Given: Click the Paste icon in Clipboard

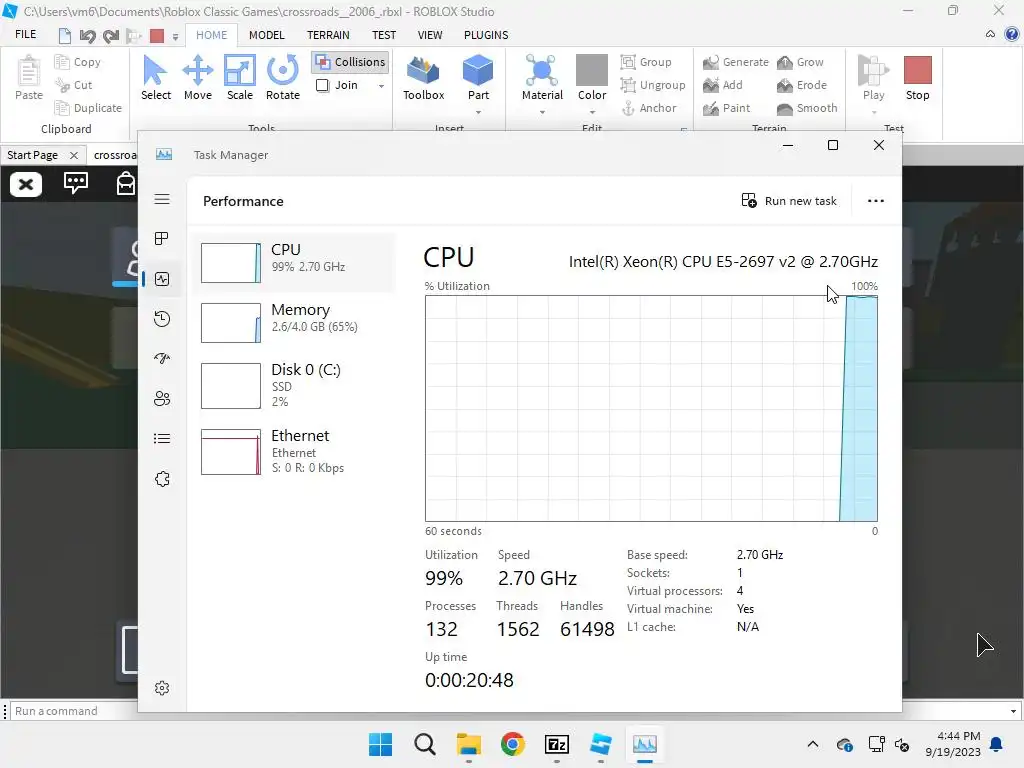Looking at the screenshot, I should tap(29, 78).
